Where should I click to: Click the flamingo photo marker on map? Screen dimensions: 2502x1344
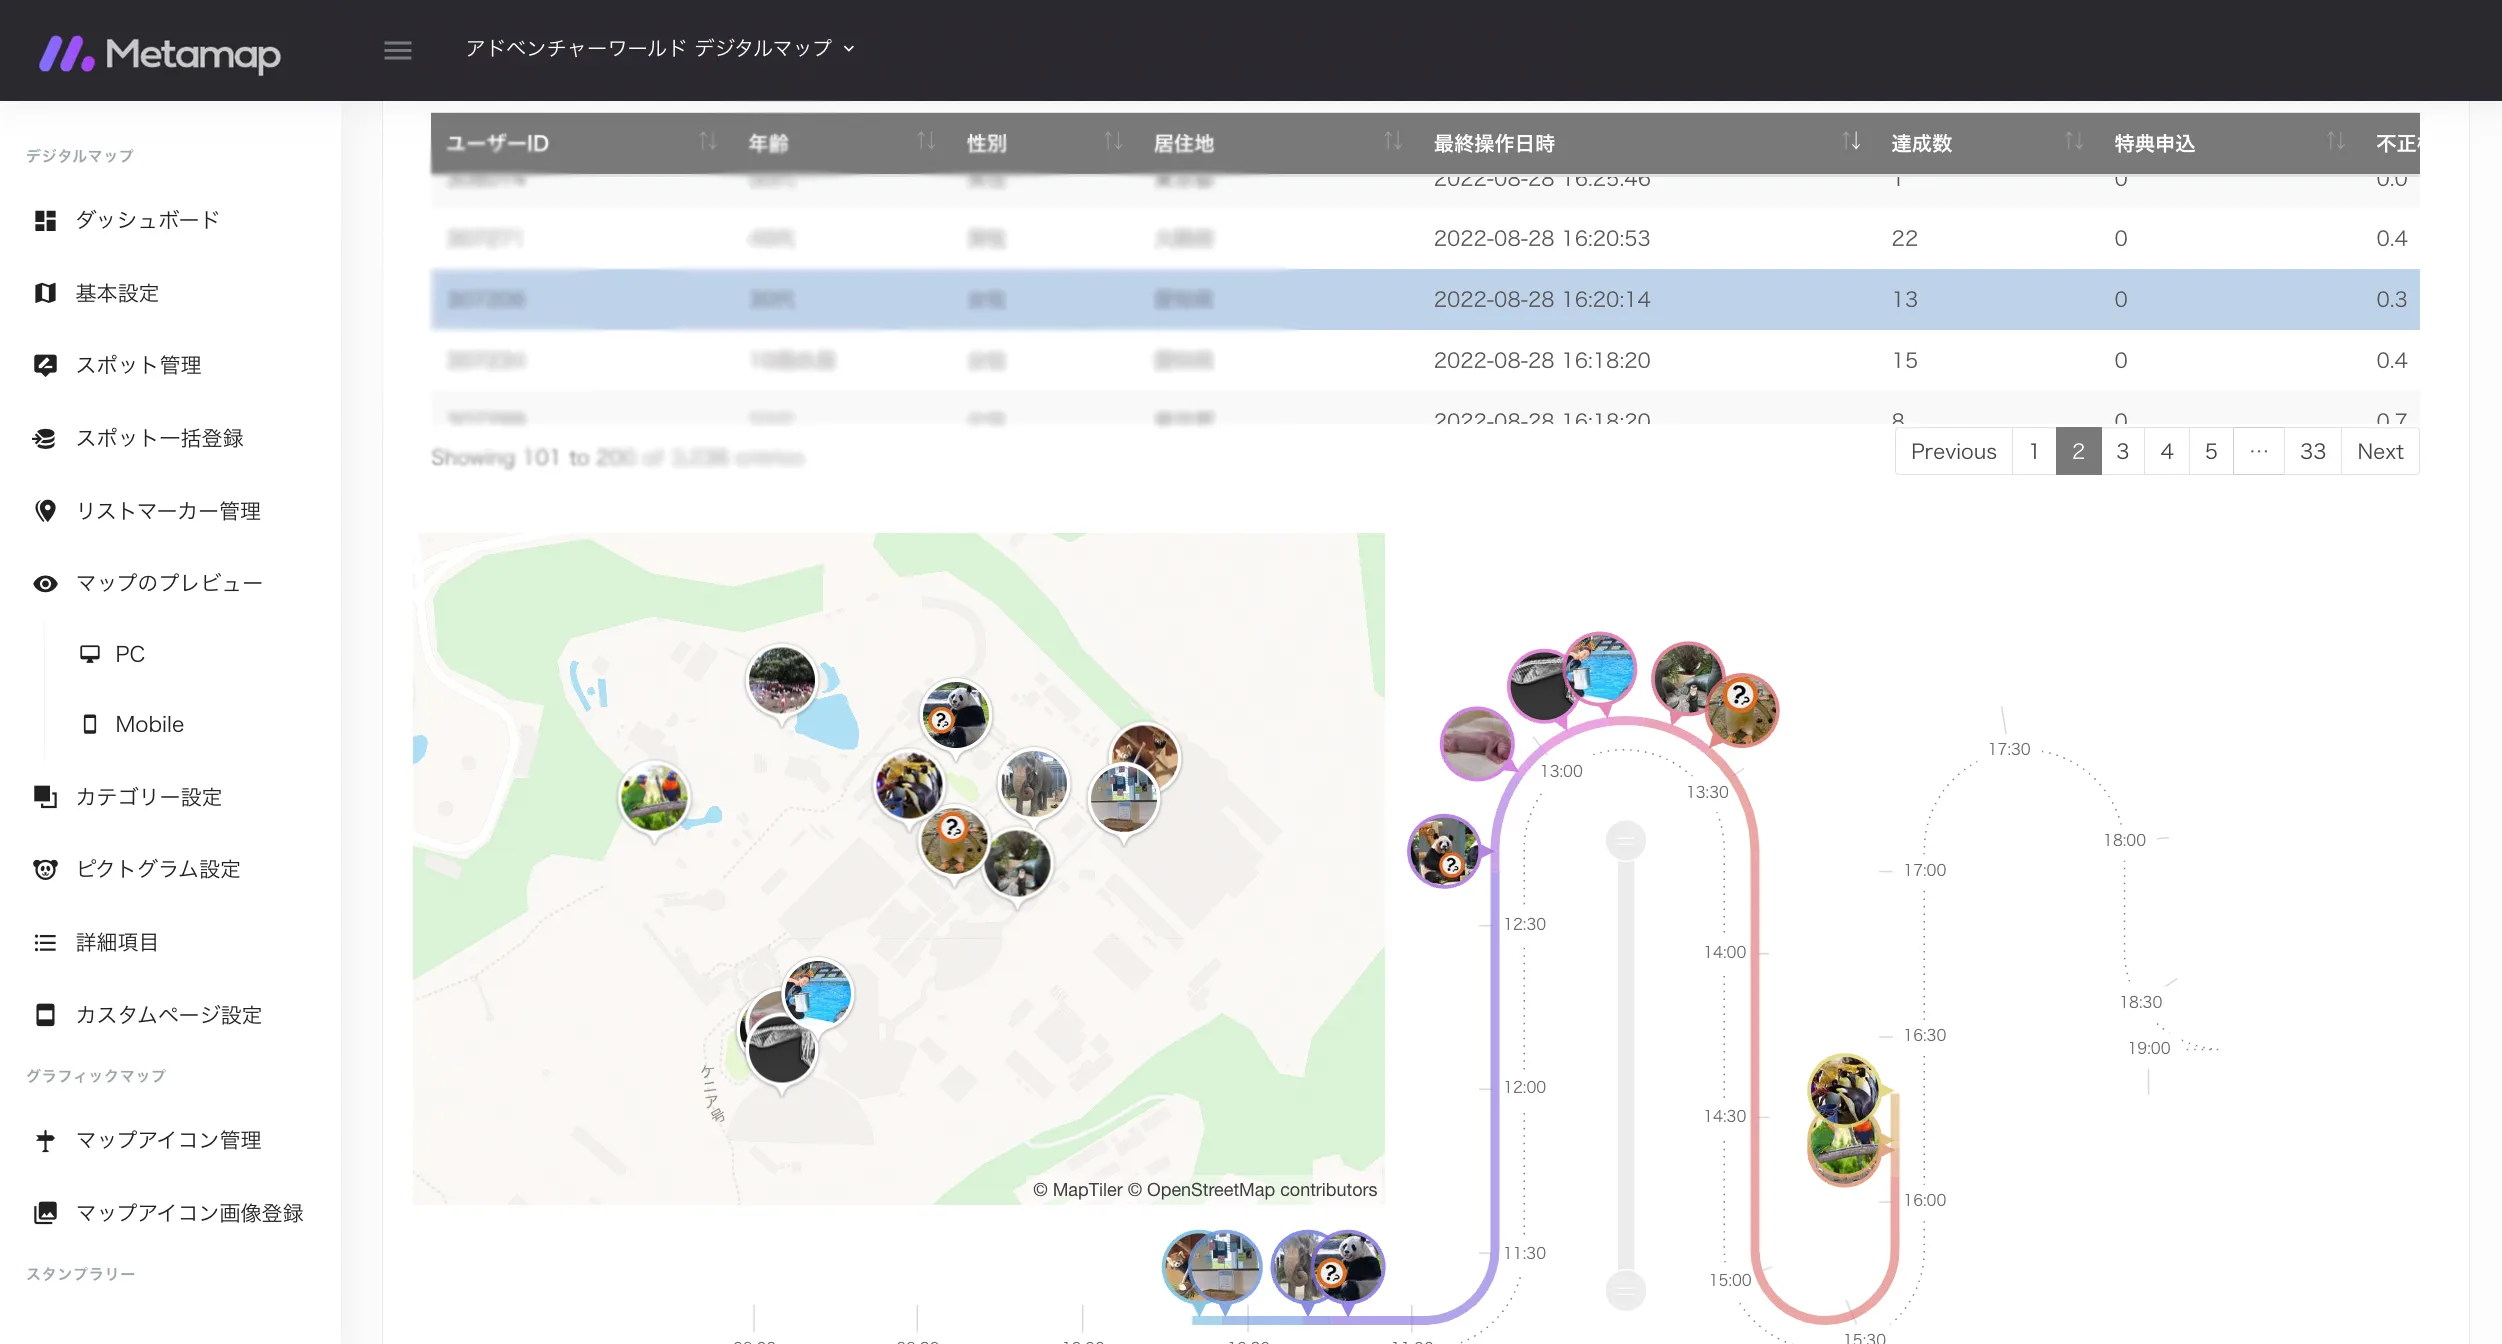point(781,679)
